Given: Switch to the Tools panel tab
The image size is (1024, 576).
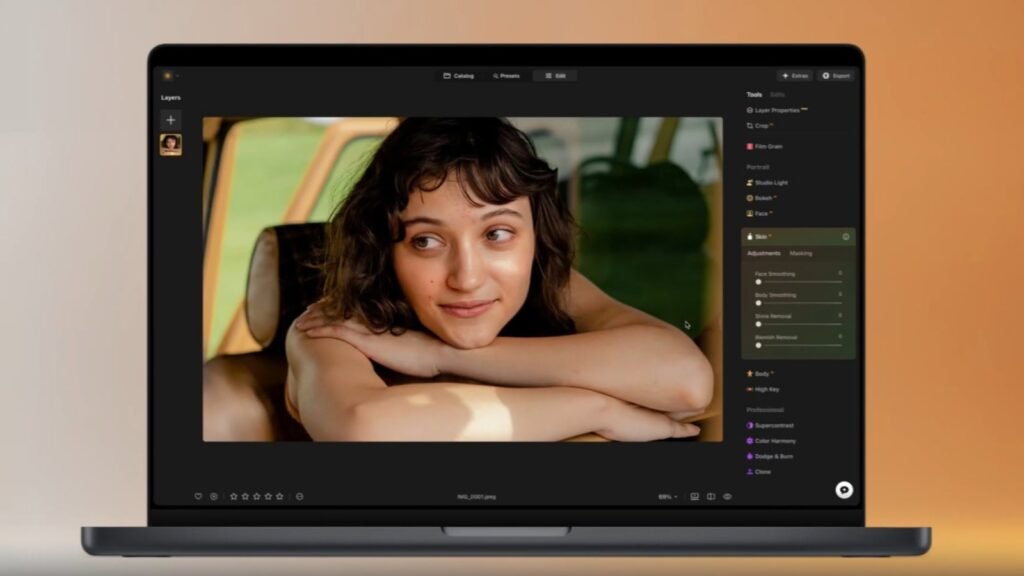Looking at the screenshot, I should pos(754,95).
